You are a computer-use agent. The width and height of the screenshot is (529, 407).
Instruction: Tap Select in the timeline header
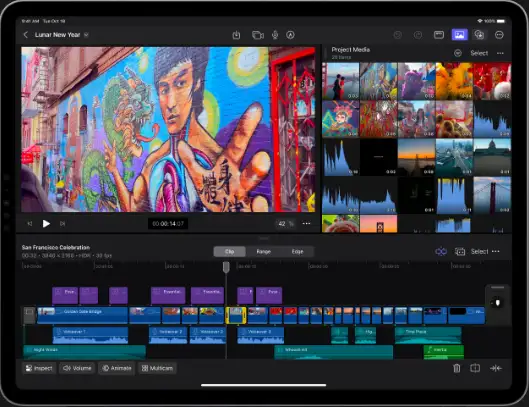tap(479, 251)
